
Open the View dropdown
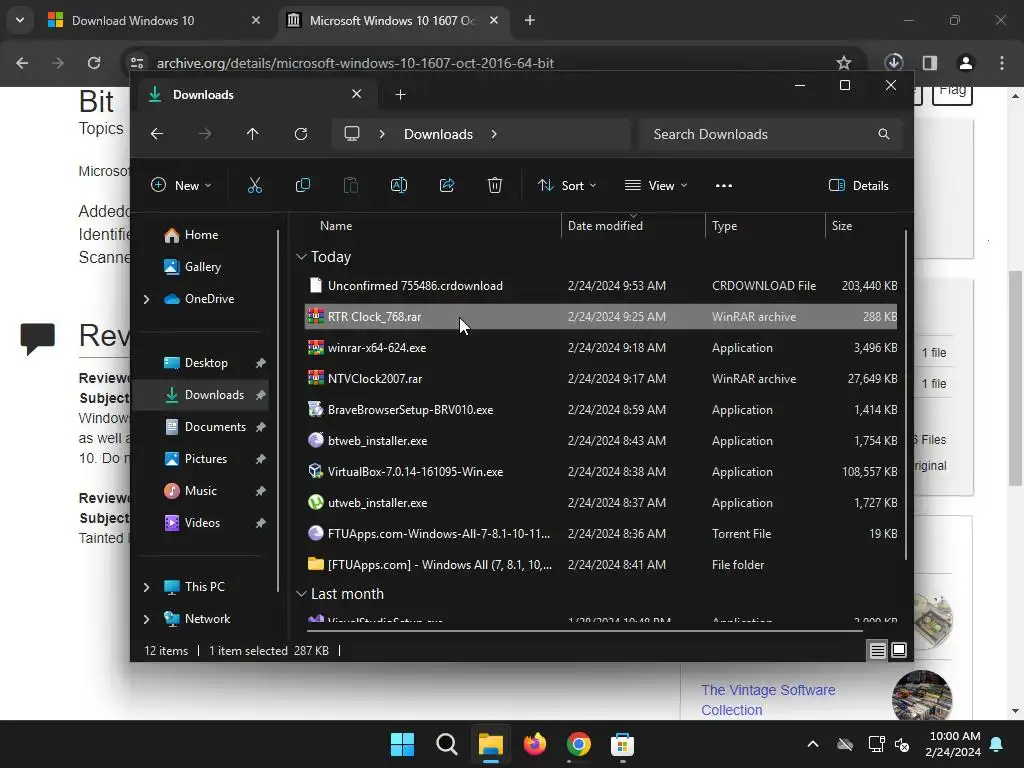click(656, 185)
